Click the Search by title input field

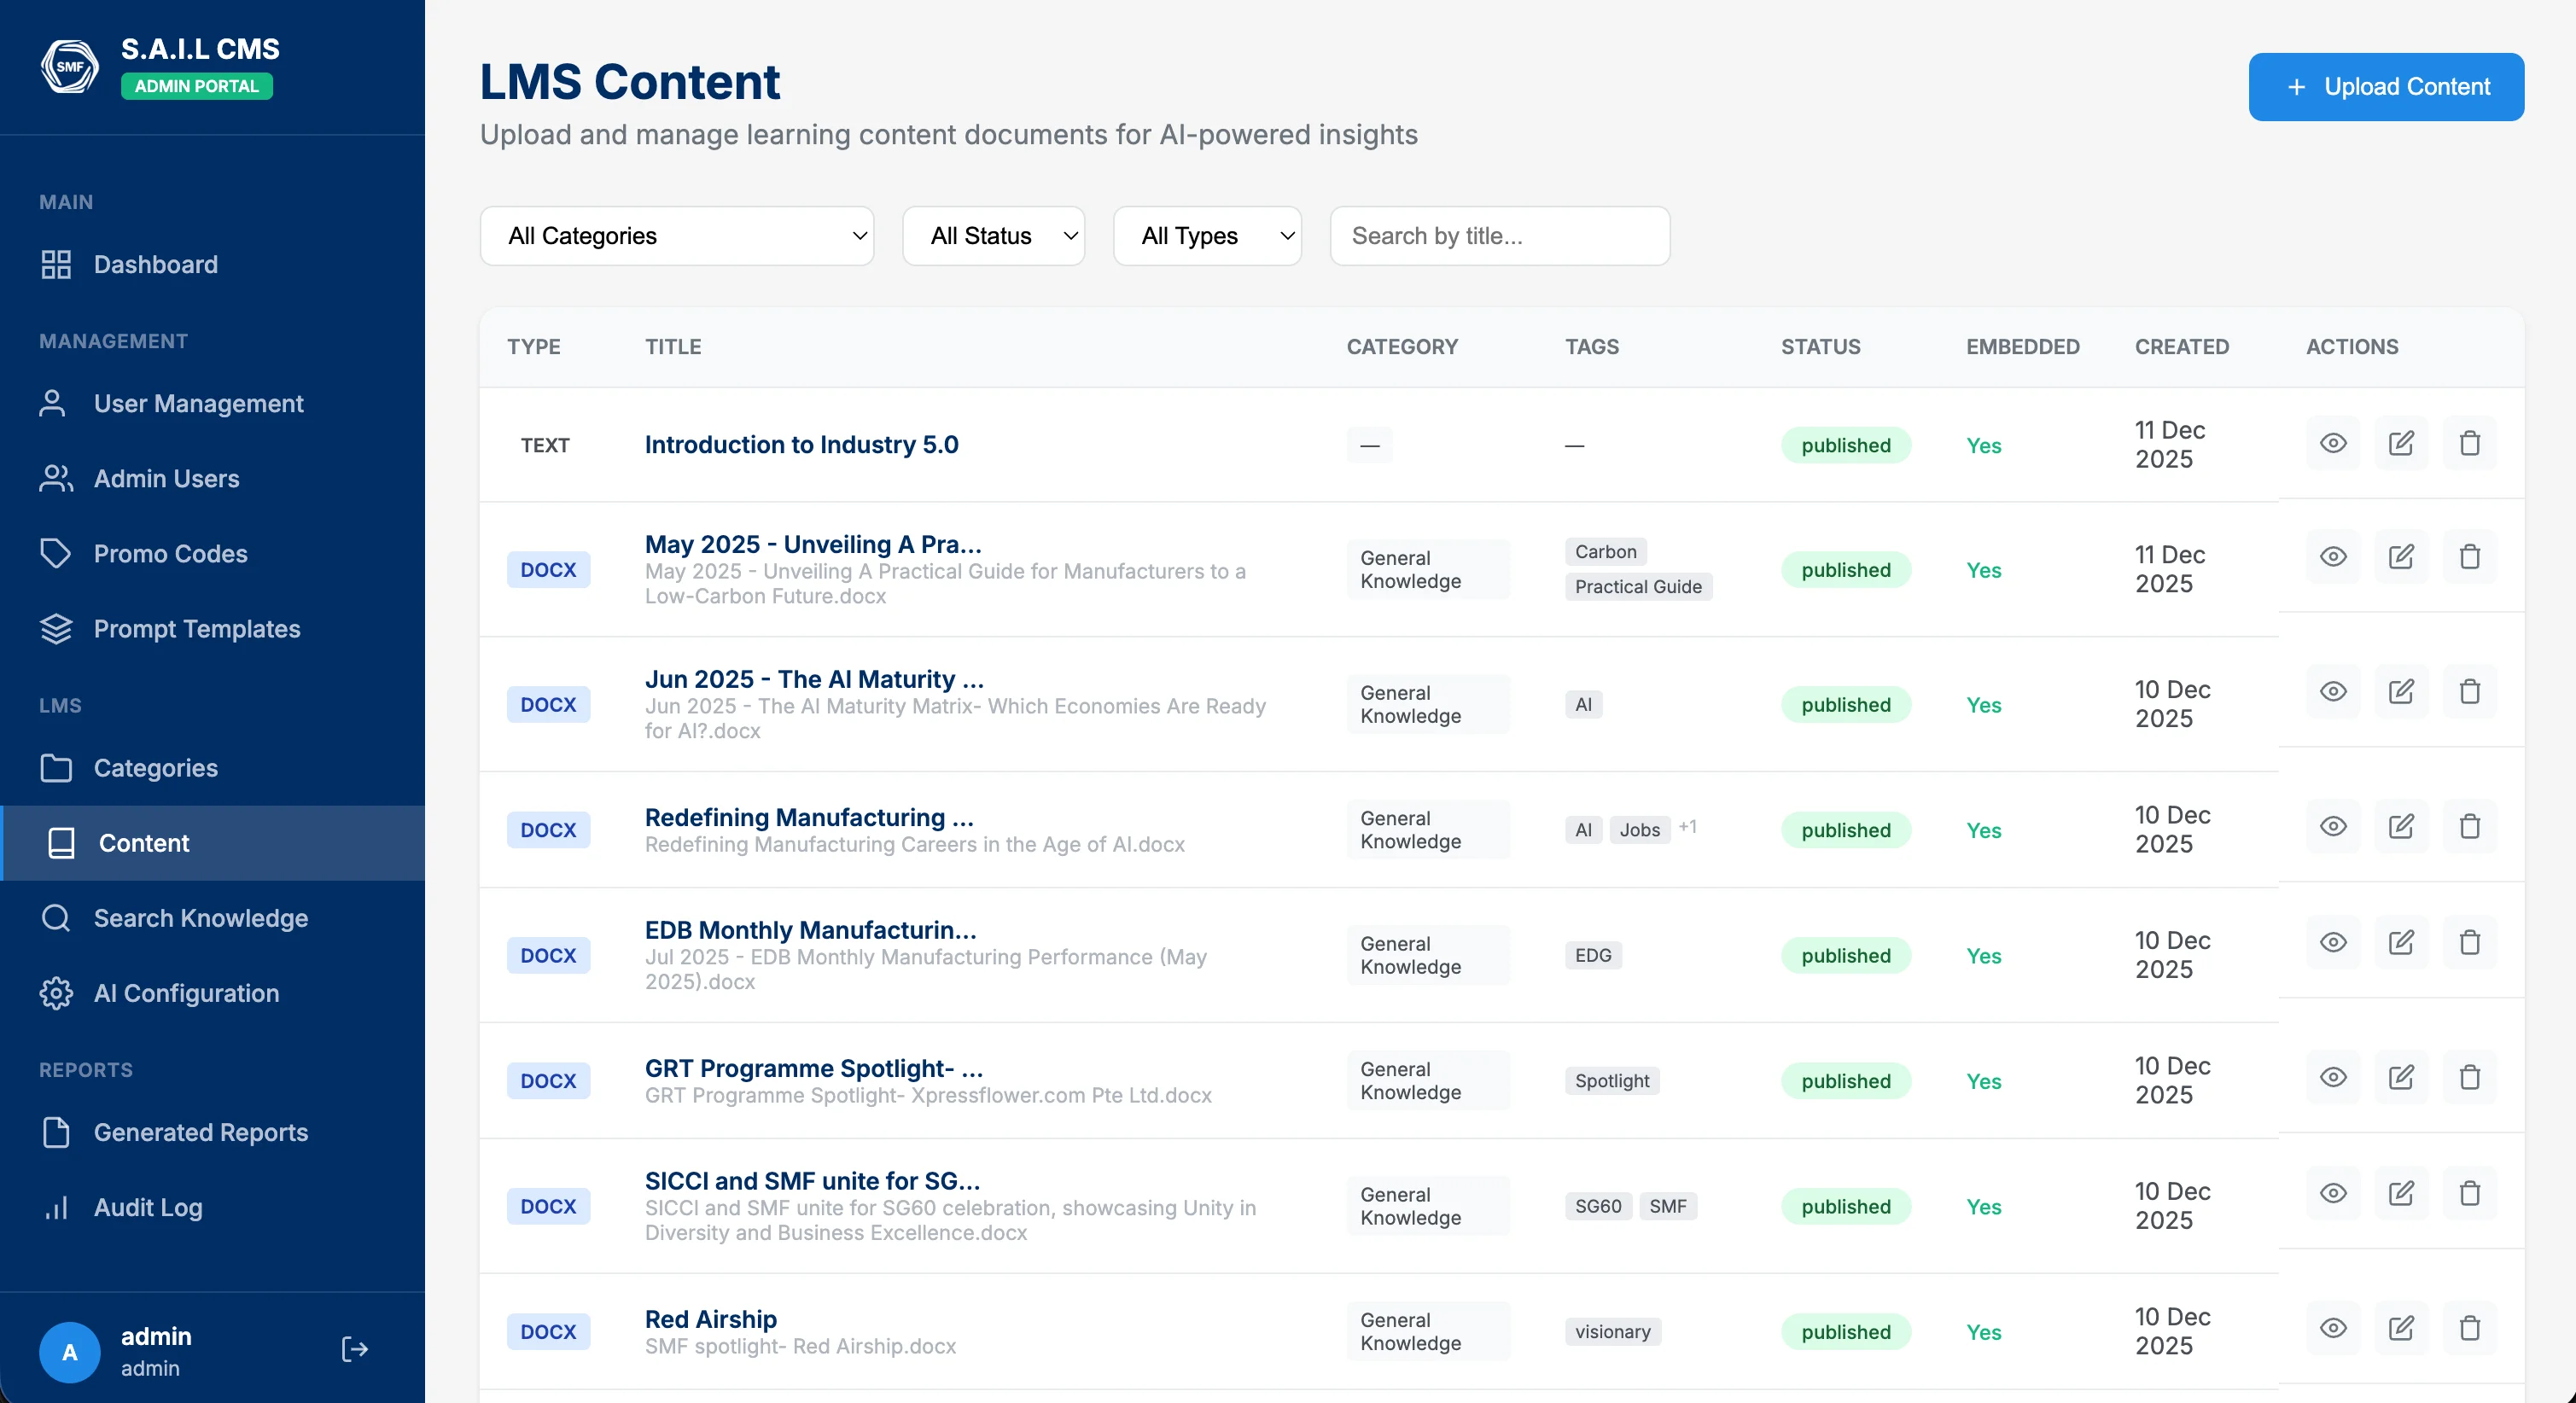pos(1499,236)
